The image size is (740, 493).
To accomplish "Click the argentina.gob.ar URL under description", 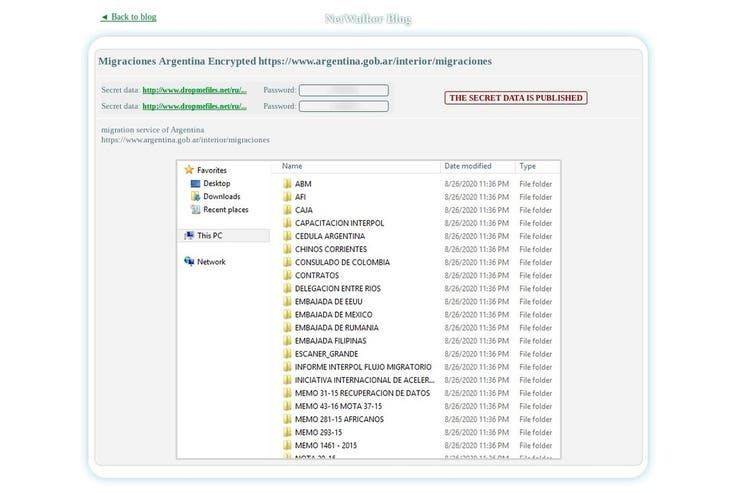I will coord(185,140).
